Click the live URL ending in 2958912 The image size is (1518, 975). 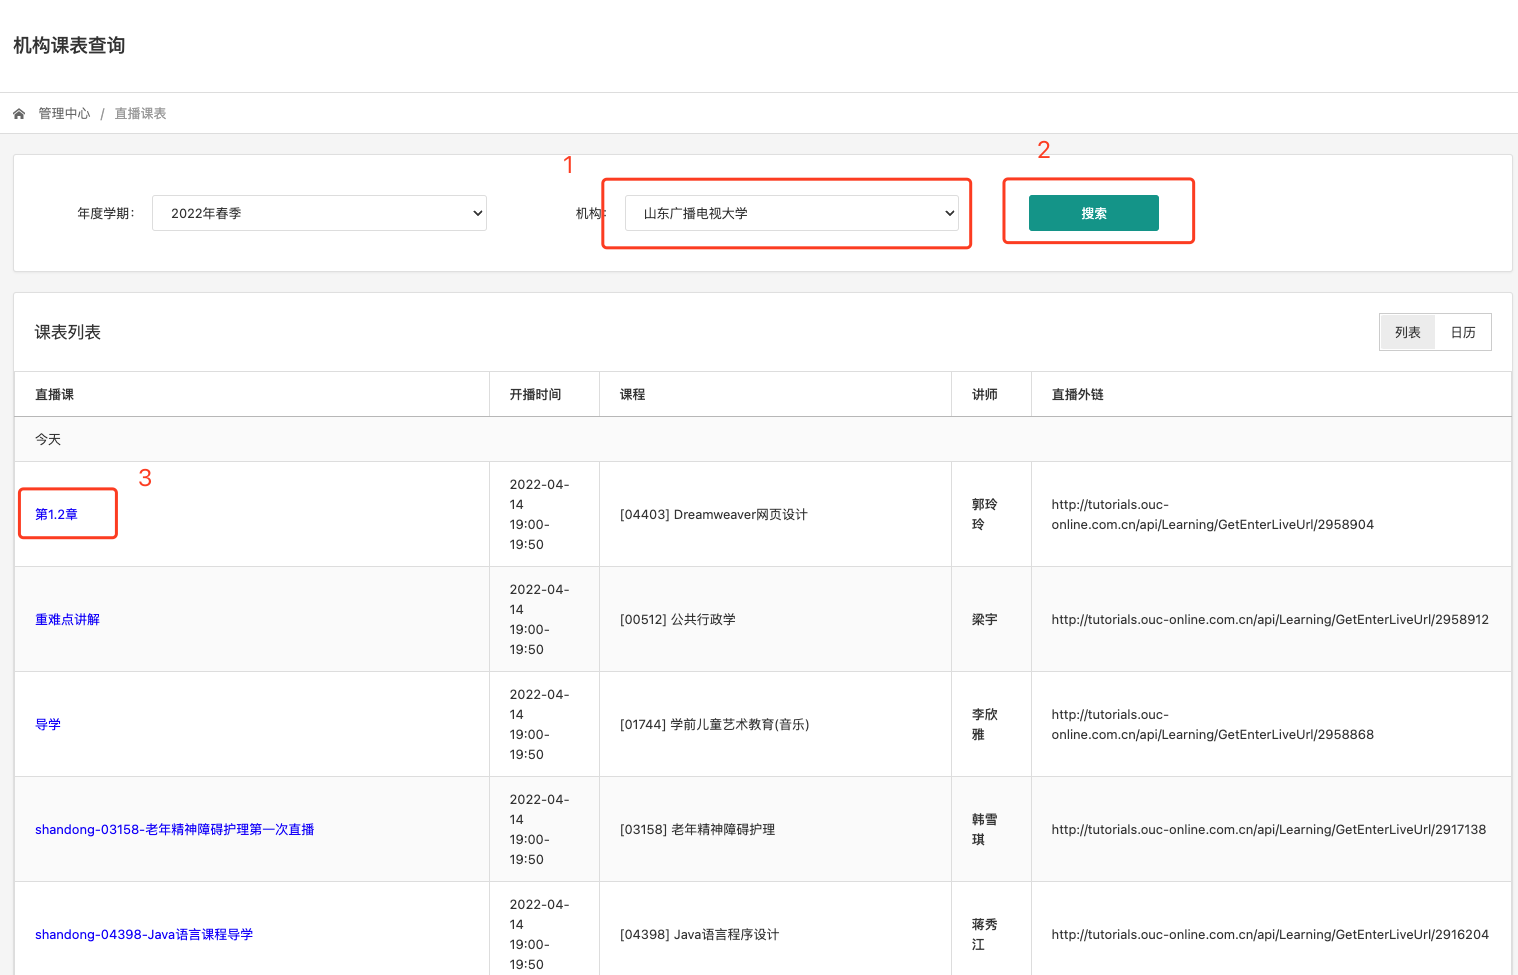click(x=1270, y=619)
